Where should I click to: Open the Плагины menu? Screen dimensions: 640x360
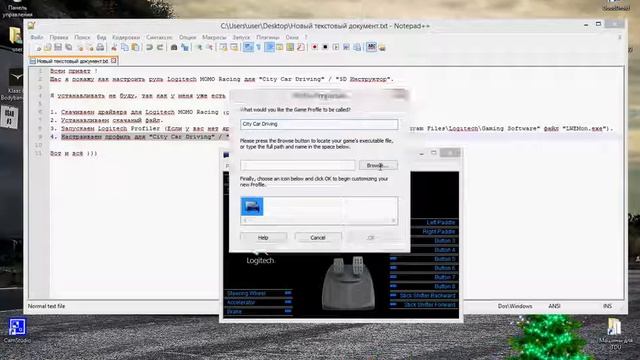(268, 37)
